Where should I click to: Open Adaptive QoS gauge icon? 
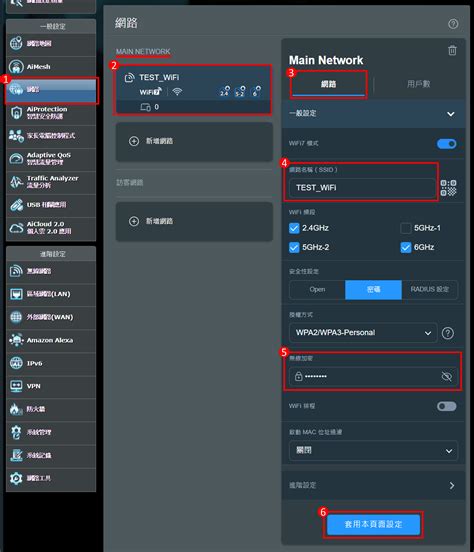16,159
